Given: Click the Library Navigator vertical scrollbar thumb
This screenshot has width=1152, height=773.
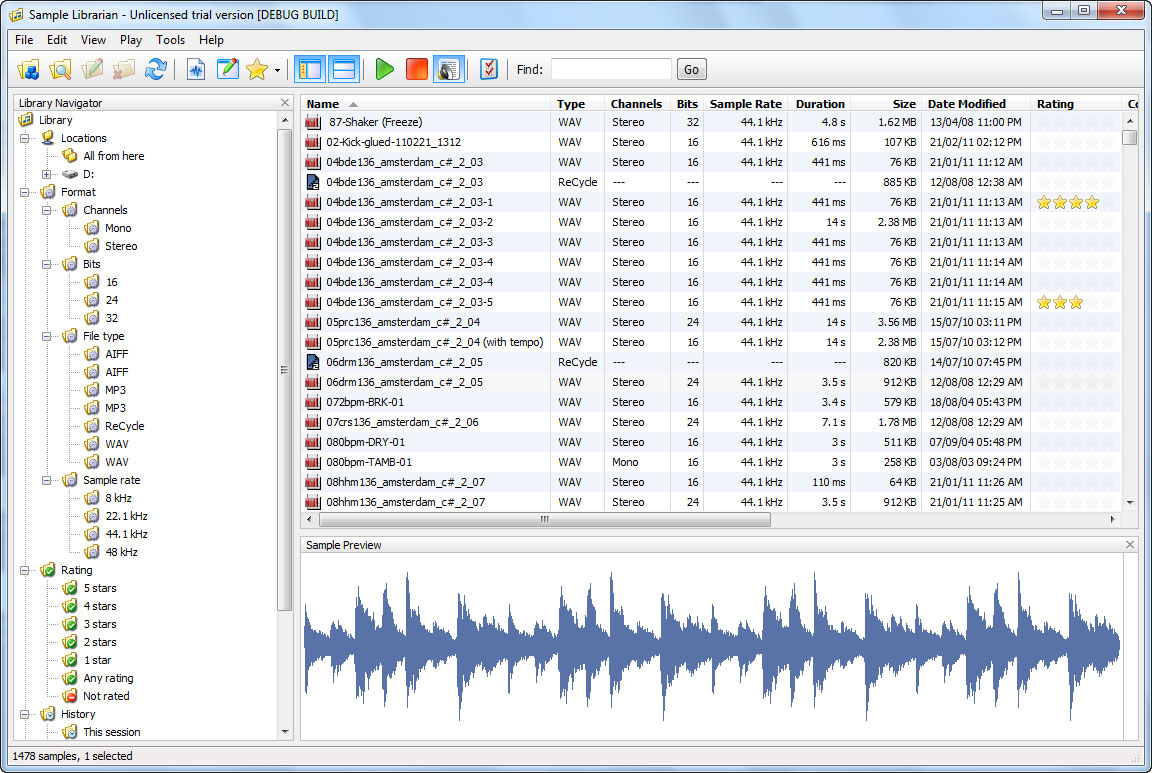Looking at the screenshot, I should point(284,370).
